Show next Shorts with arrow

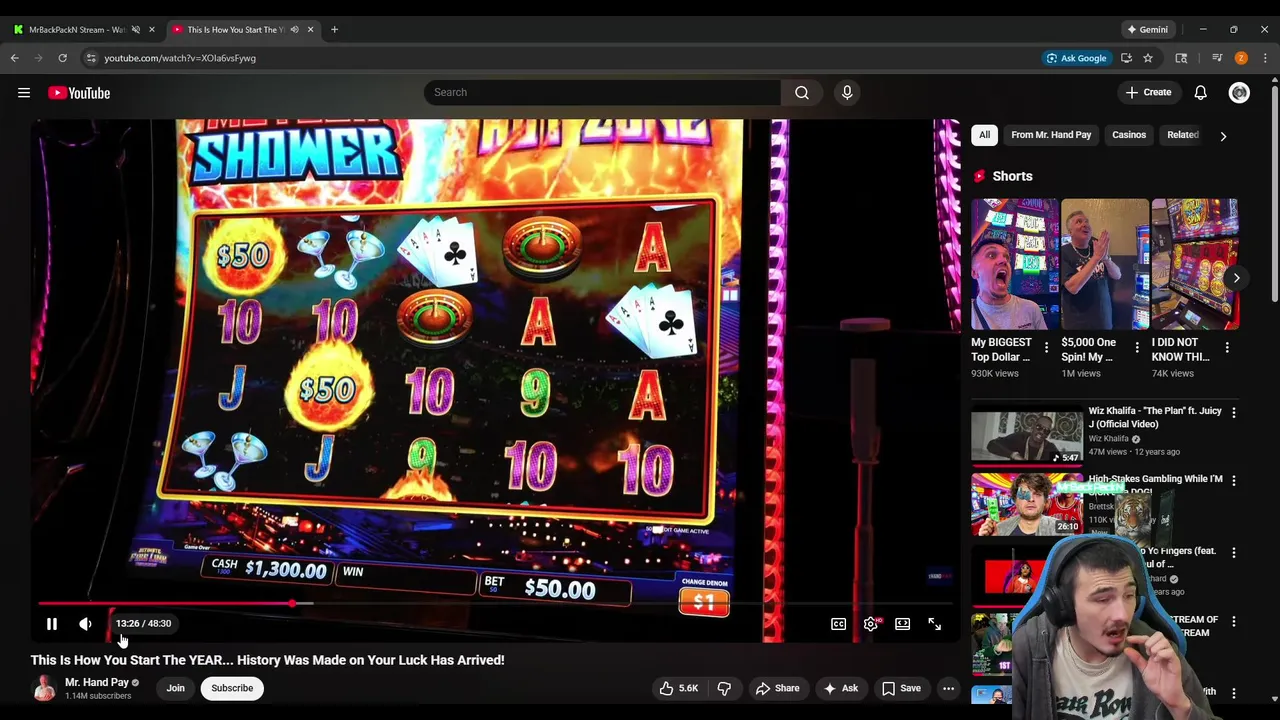(x=1236, y=278)
